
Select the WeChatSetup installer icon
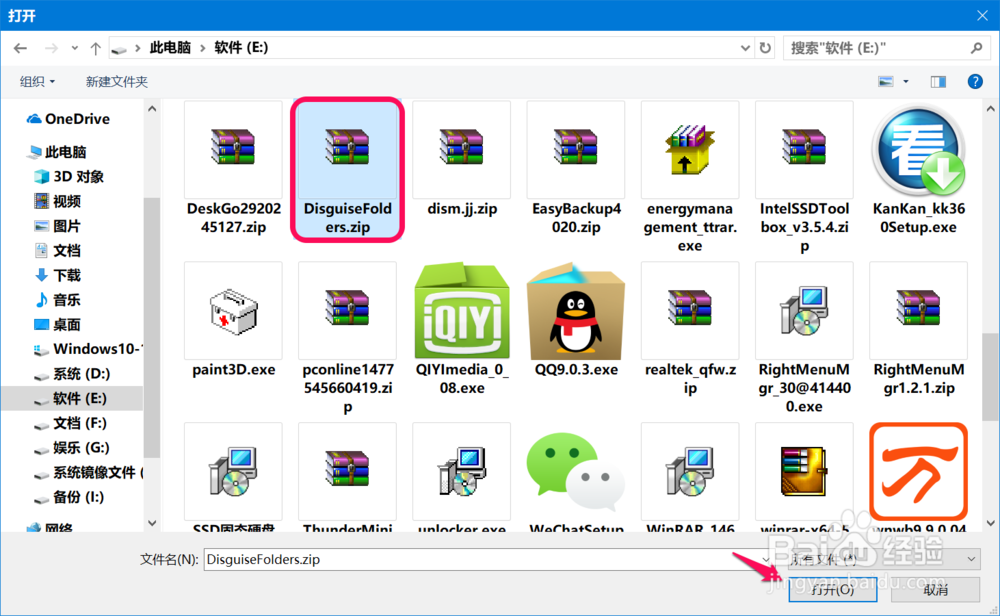[x=575, y=470]
